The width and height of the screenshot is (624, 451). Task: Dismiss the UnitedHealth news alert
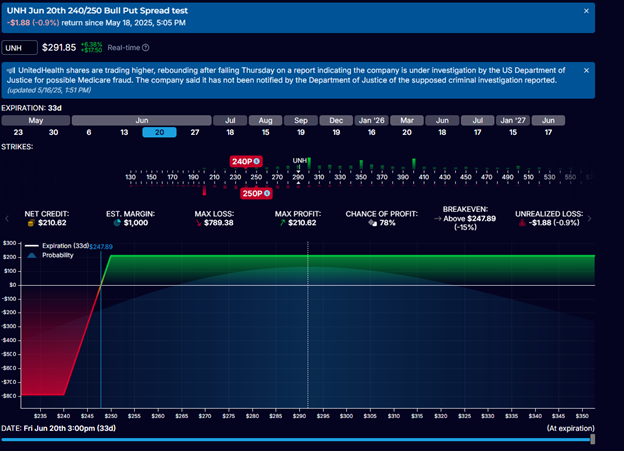click(586, 70)
